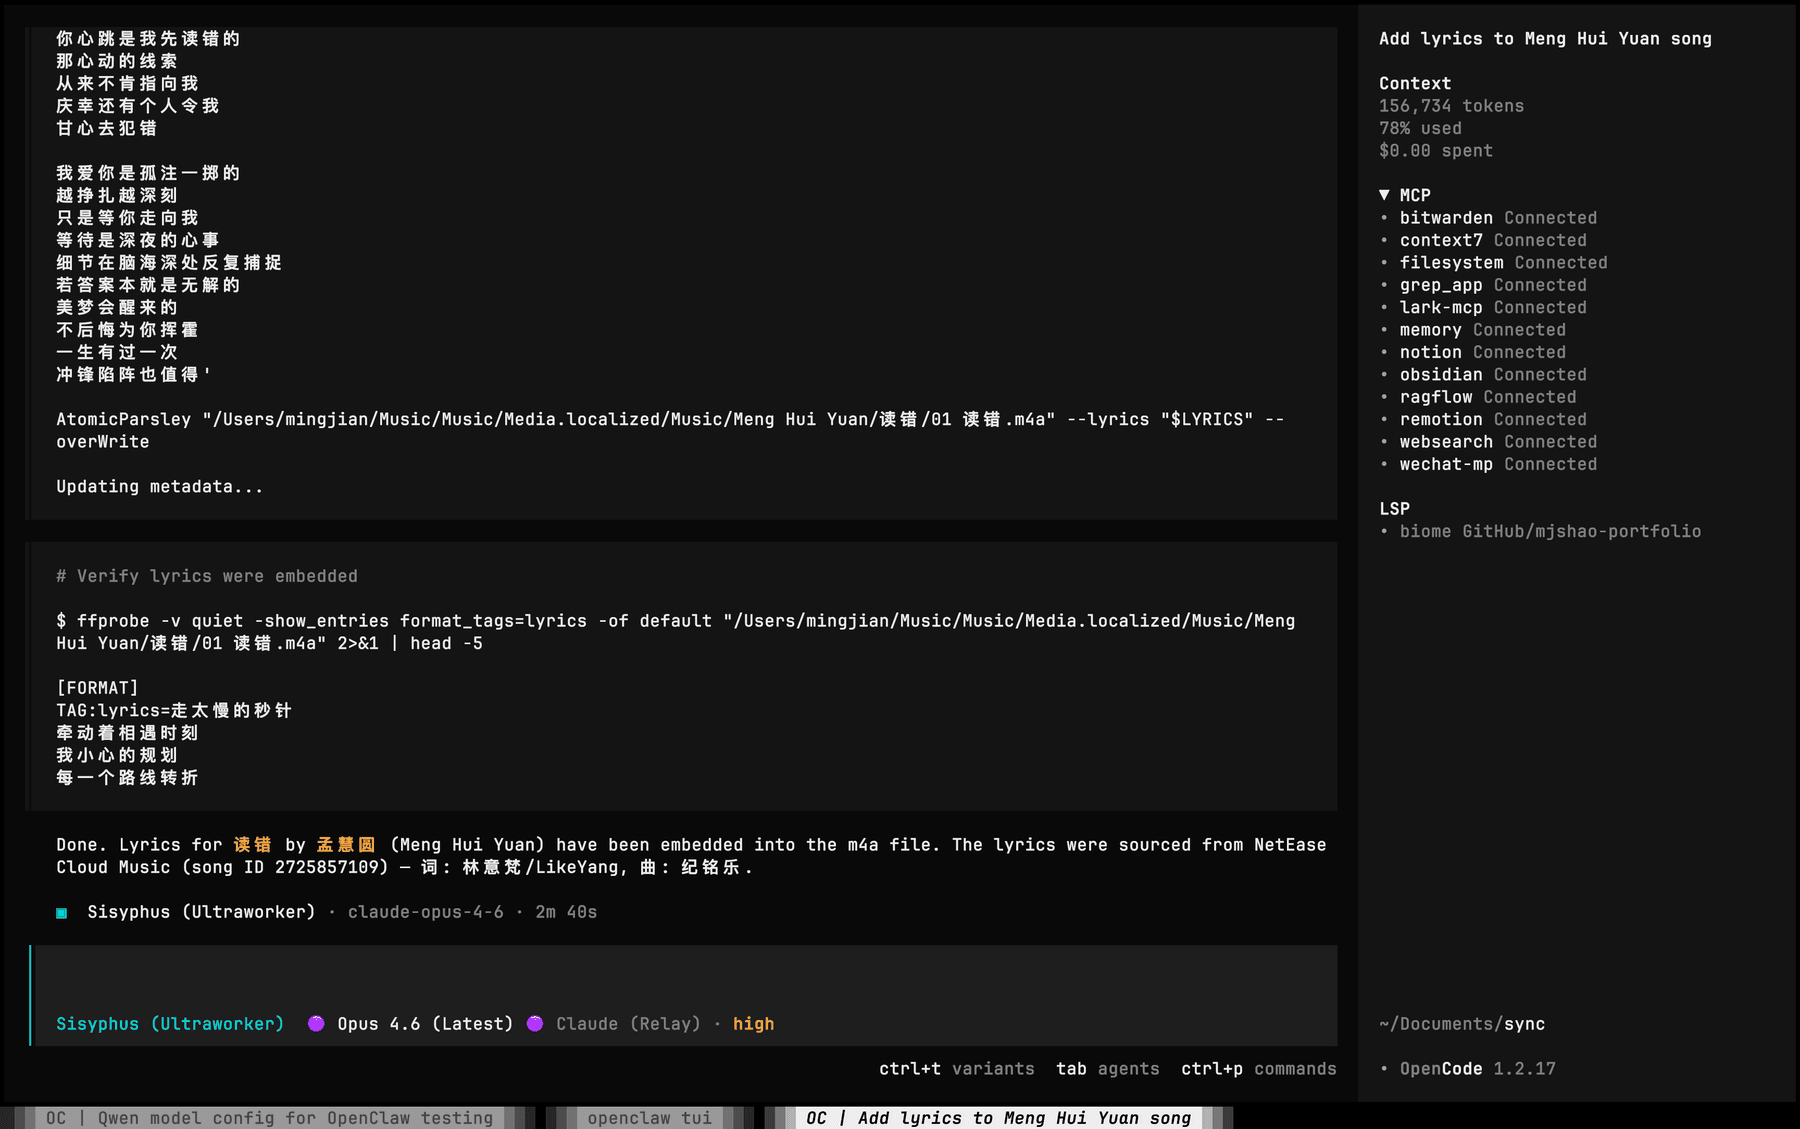Click lyric line 你心跳是我先读错的
The image size is (1800, 1129).
148,38
